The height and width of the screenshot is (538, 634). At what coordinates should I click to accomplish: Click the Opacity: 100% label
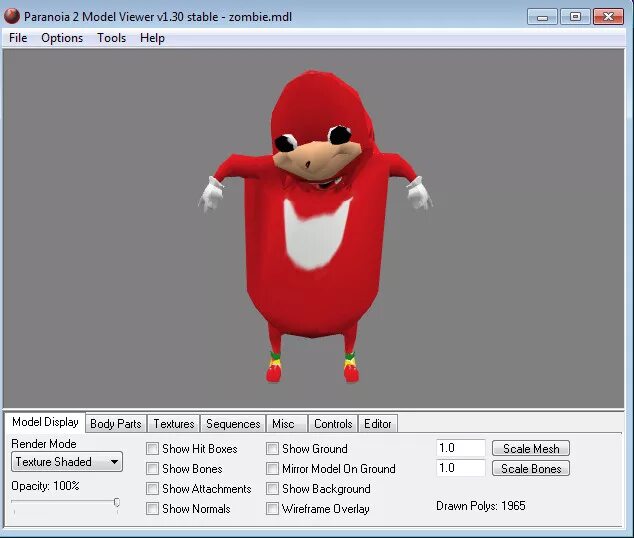[x=45, y=486]
